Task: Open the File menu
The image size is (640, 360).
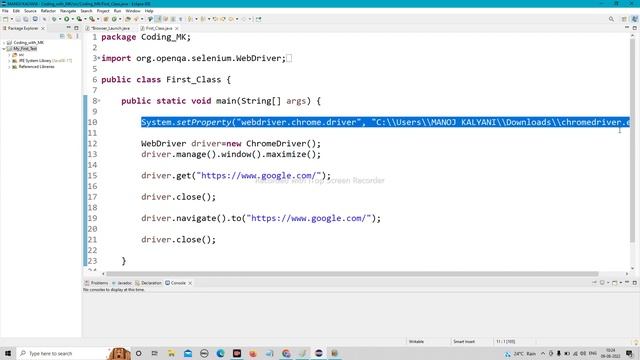Action: [x=5, y=11]
